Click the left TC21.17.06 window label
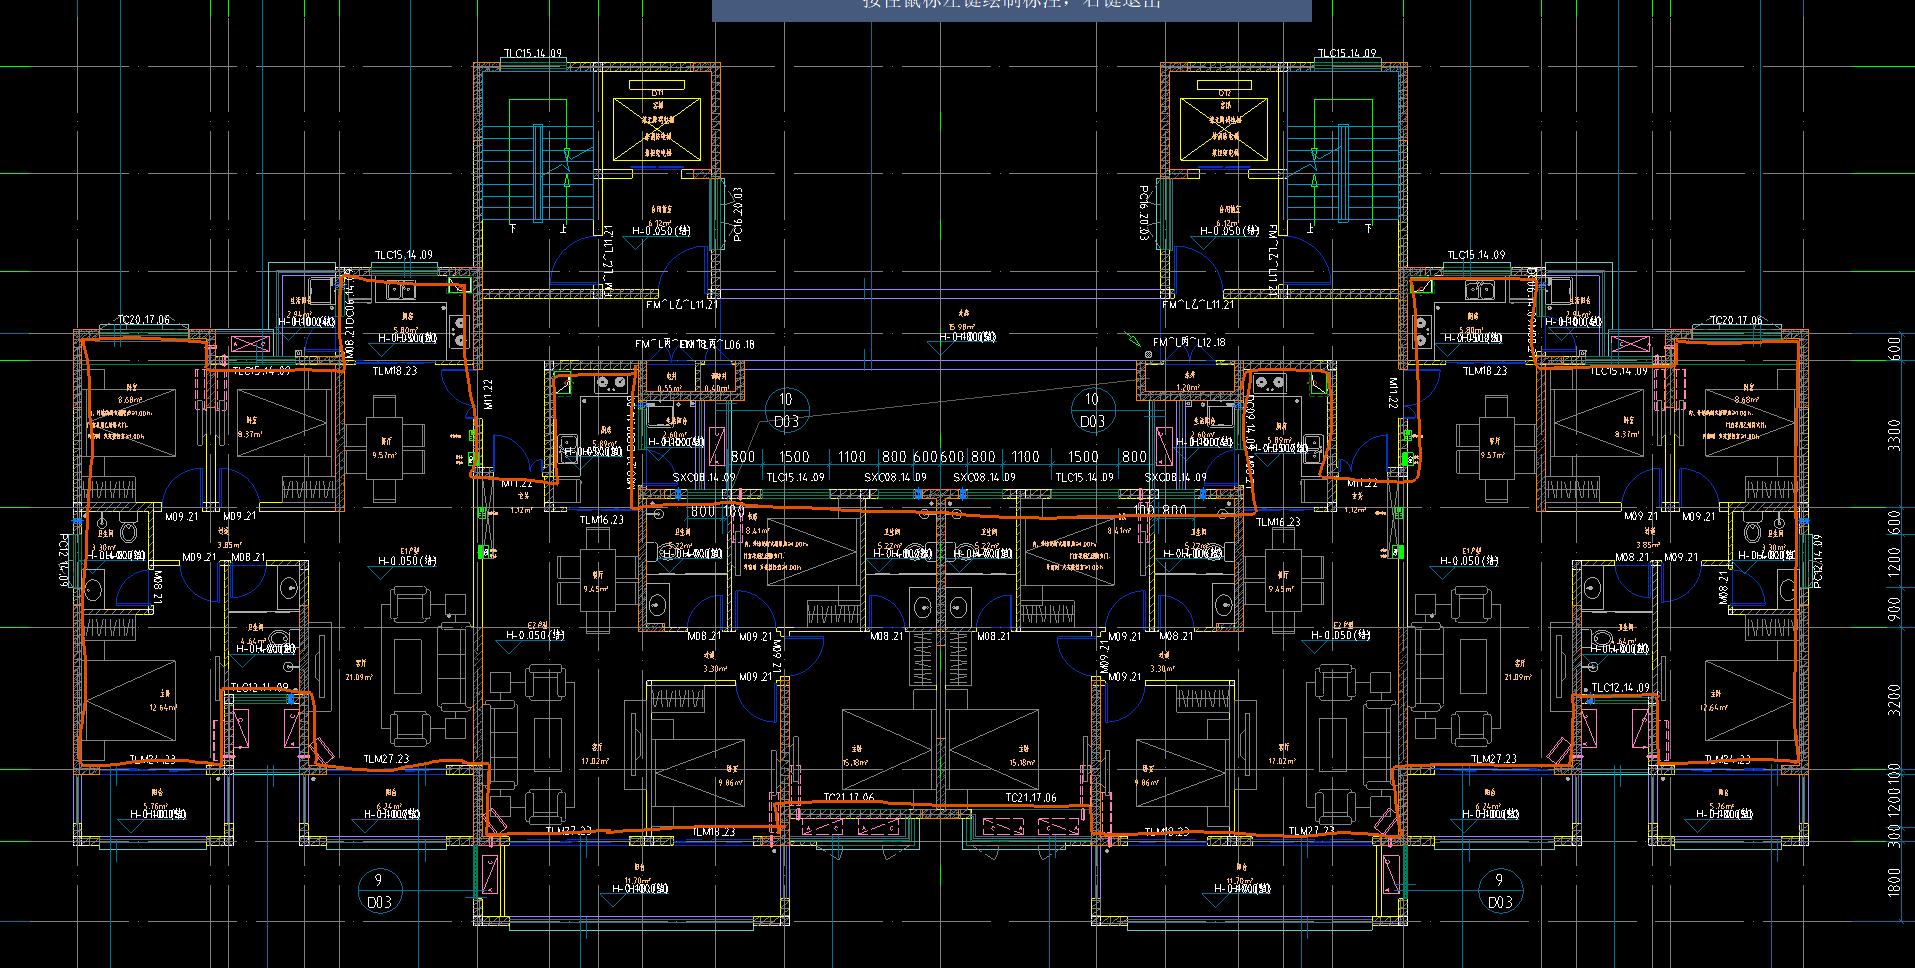1915x968 pixels. 849,798
